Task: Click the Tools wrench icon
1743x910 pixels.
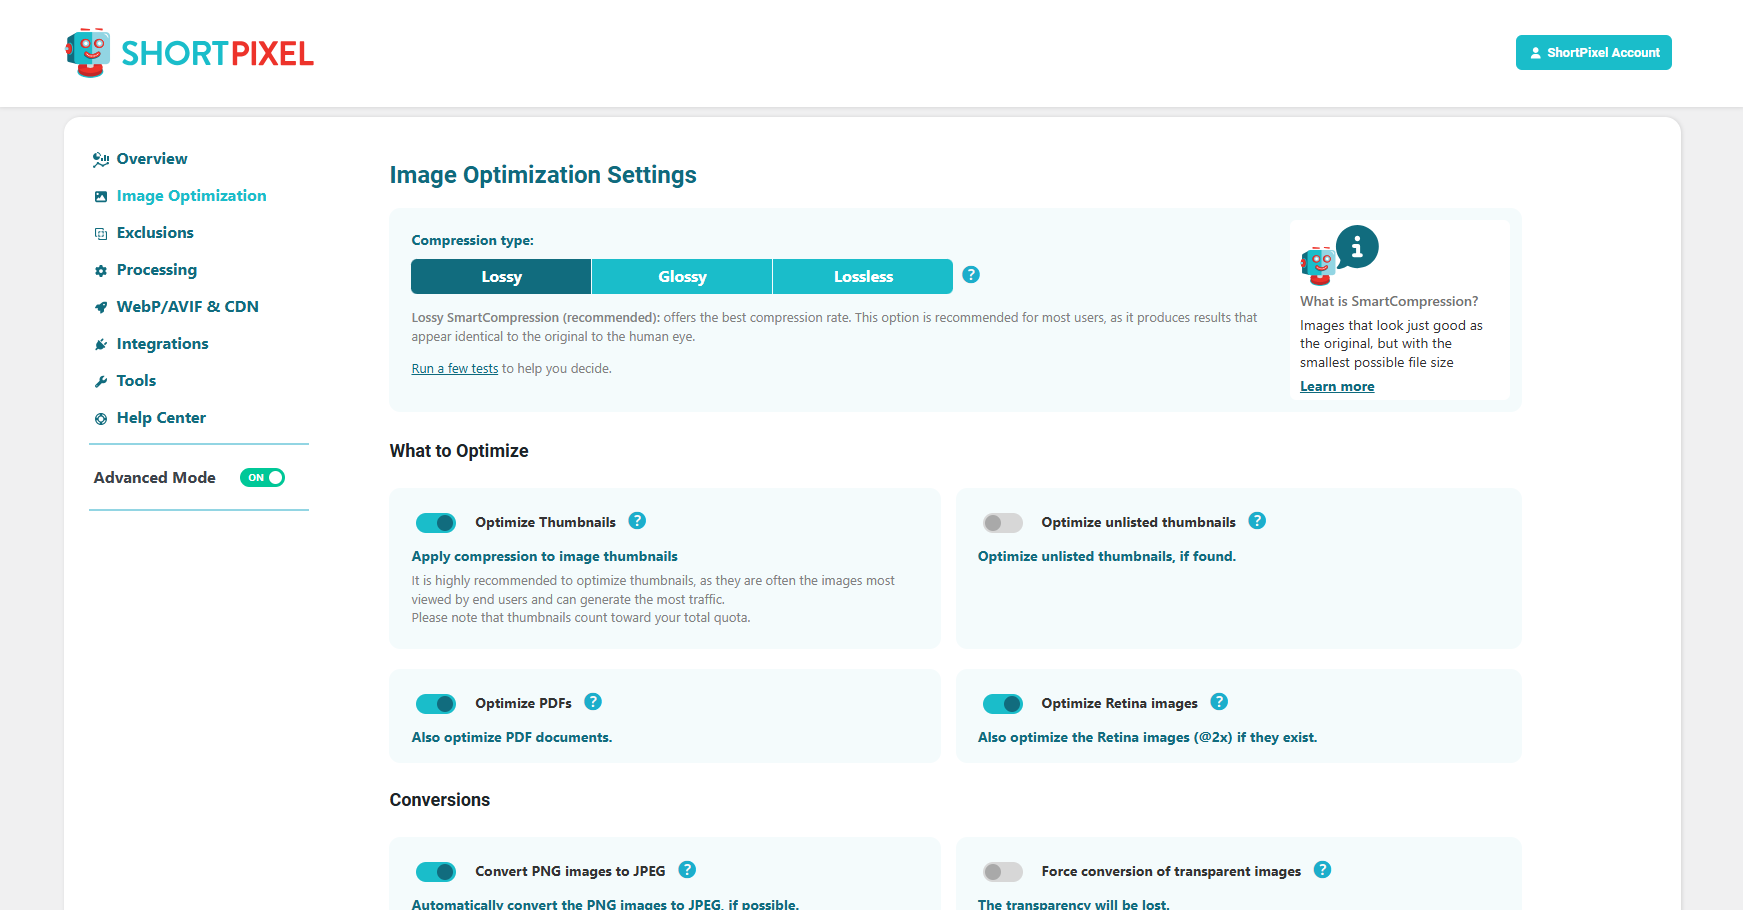Action: click(x=101, y=382)
